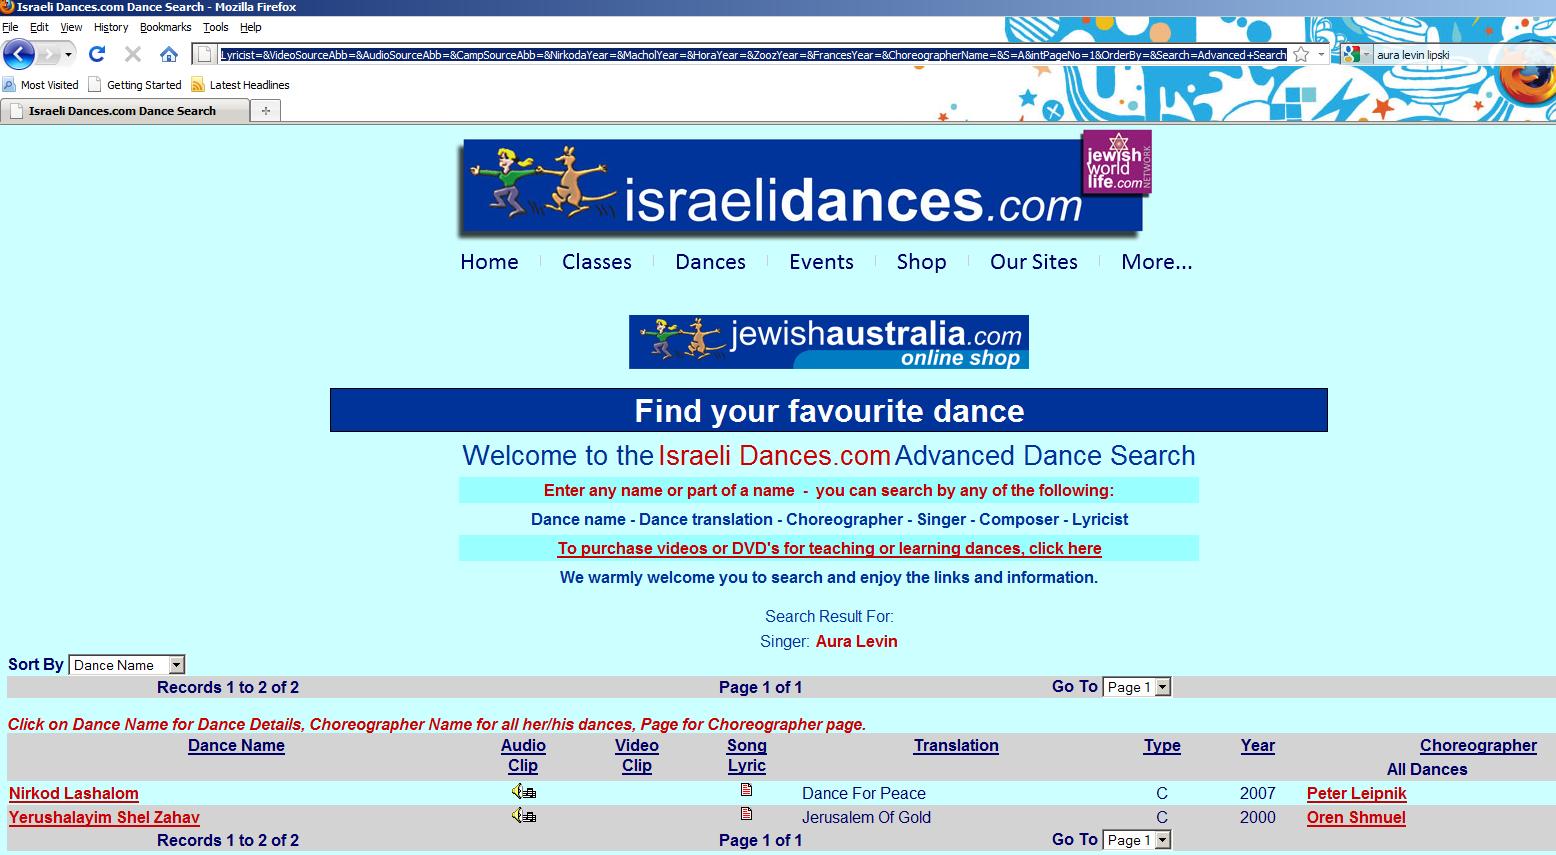The height and width of the screenshot is (855, 1556).
Task: Click the Getting Started bookmark
Action: (x=135, y=85)
